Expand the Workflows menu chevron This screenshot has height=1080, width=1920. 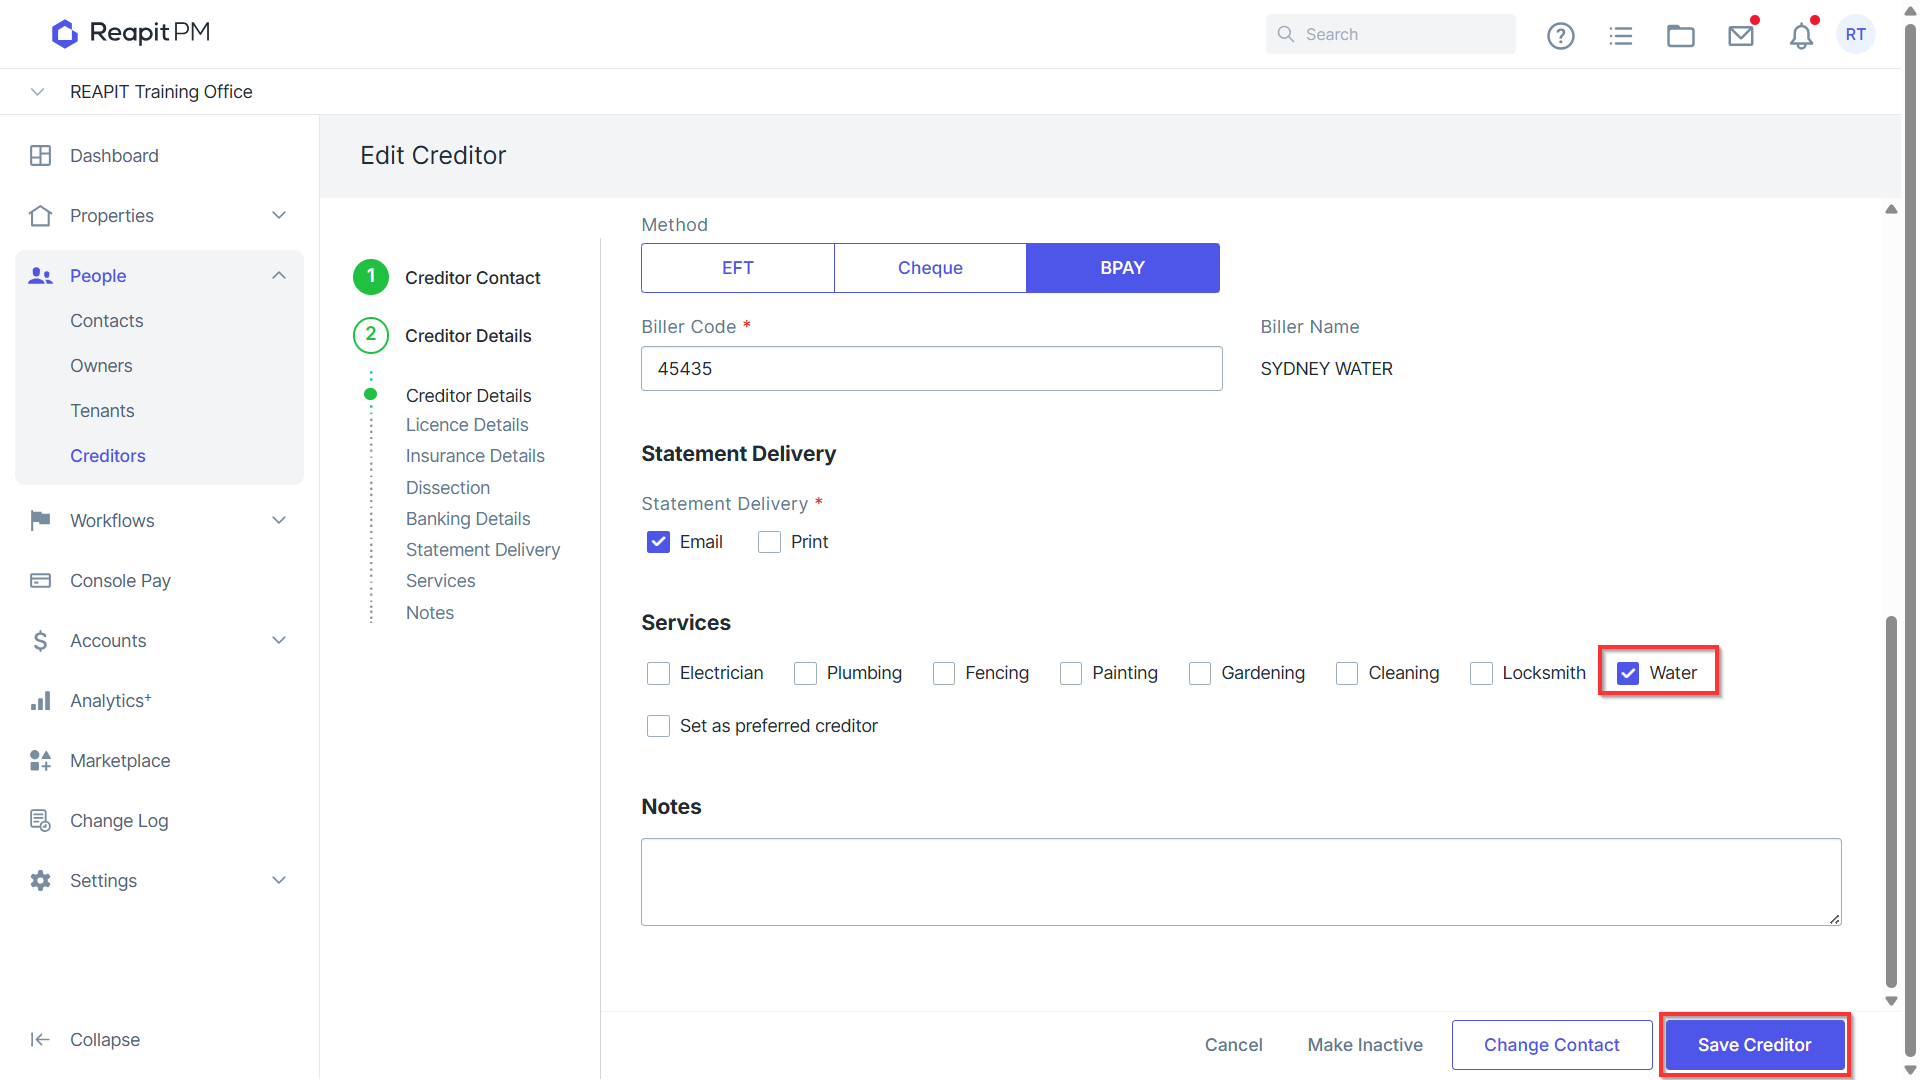click(x=279, y=520)
